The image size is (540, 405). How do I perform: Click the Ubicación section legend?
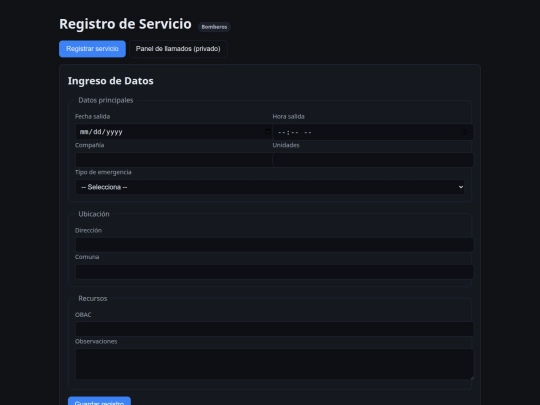pyautogui.click(x=94, y=214)
